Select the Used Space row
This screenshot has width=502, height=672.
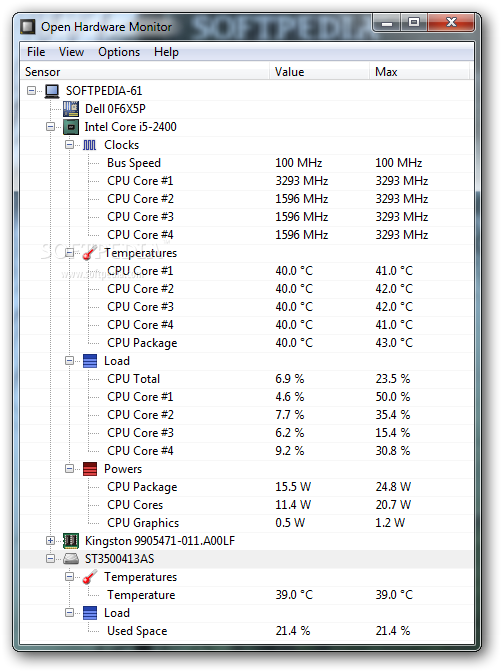pos(247,631)
